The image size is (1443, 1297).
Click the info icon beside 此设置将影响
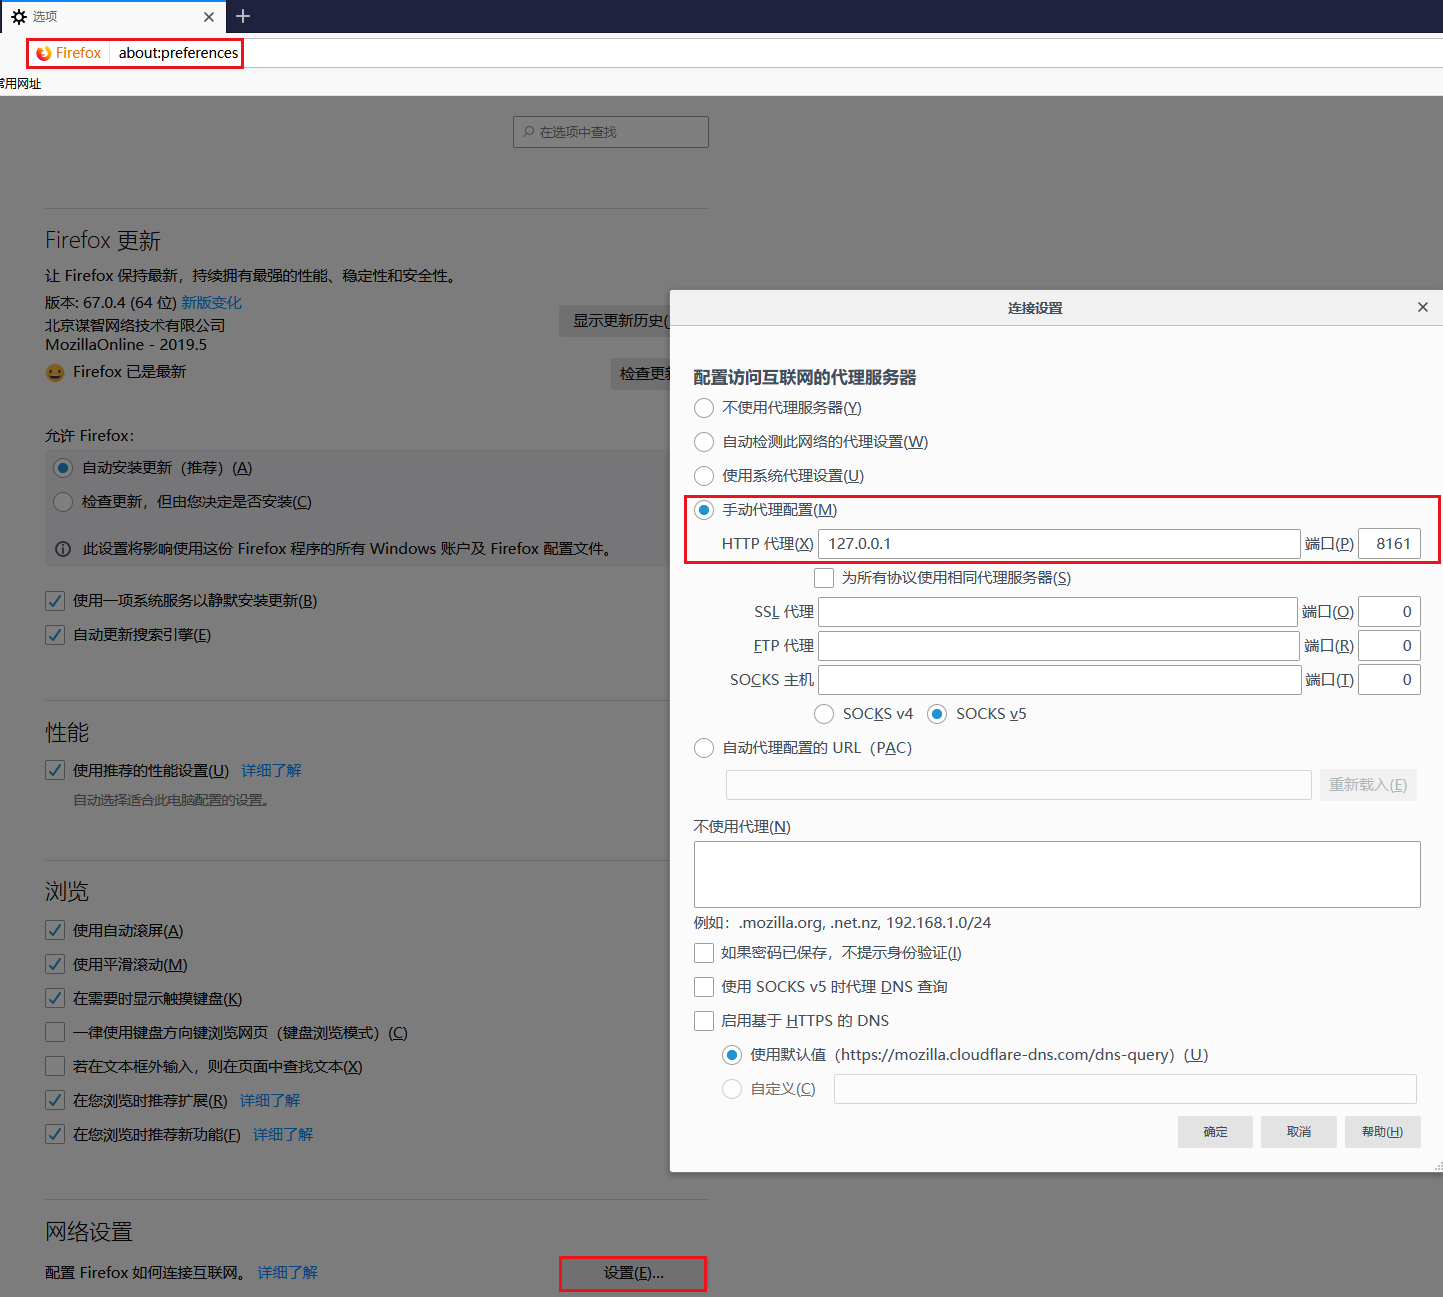coord(62,549)
